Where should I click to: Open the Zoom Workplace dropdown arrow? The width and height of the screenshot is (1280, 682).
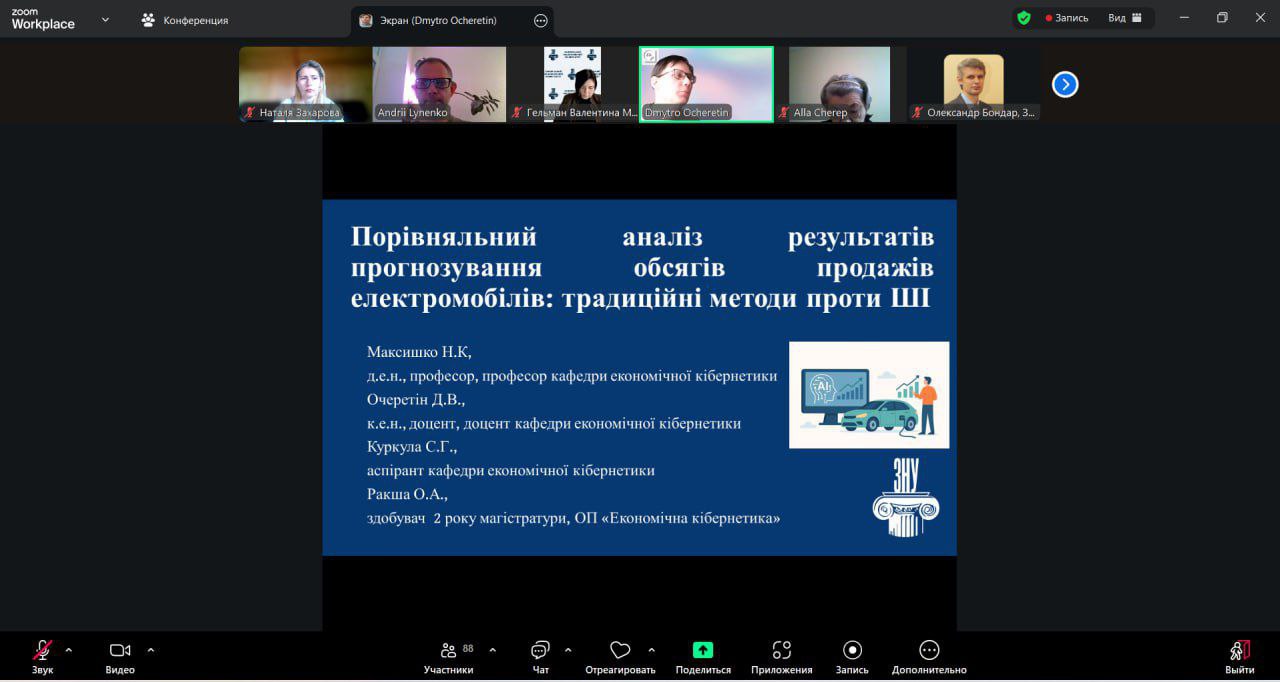tap(105, 19)
